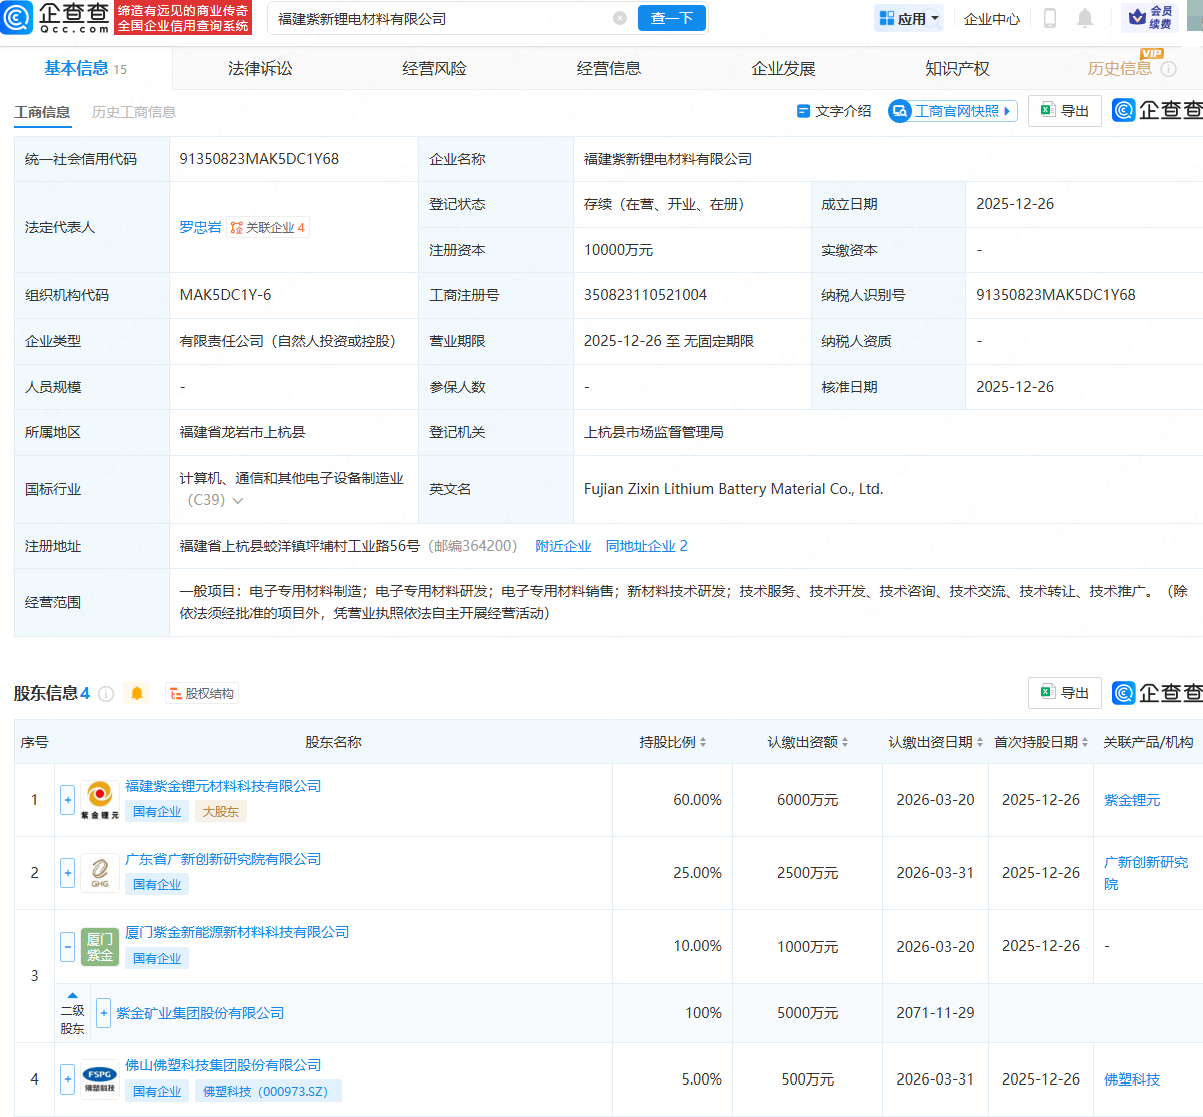Viewport: 1203px width, 1117px height.
Task: Click the Qcc.com logo icon
Action: click(17, 17)
